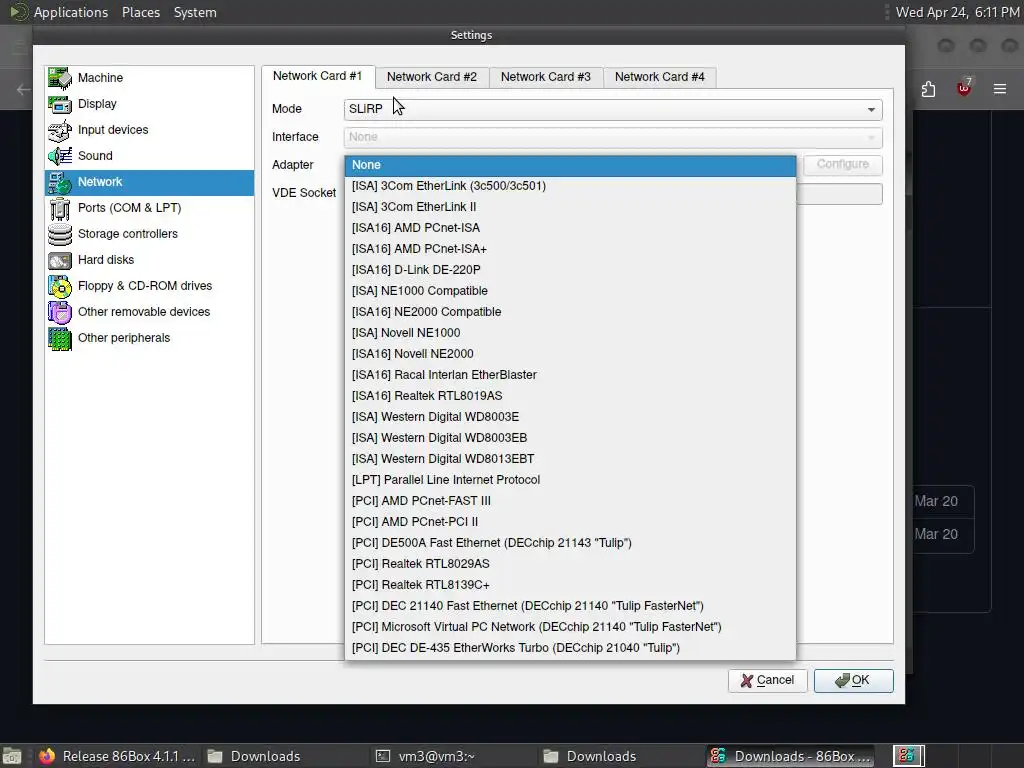Pick [ISA16] D-Link DE-220P adapter

pos(570,270)
